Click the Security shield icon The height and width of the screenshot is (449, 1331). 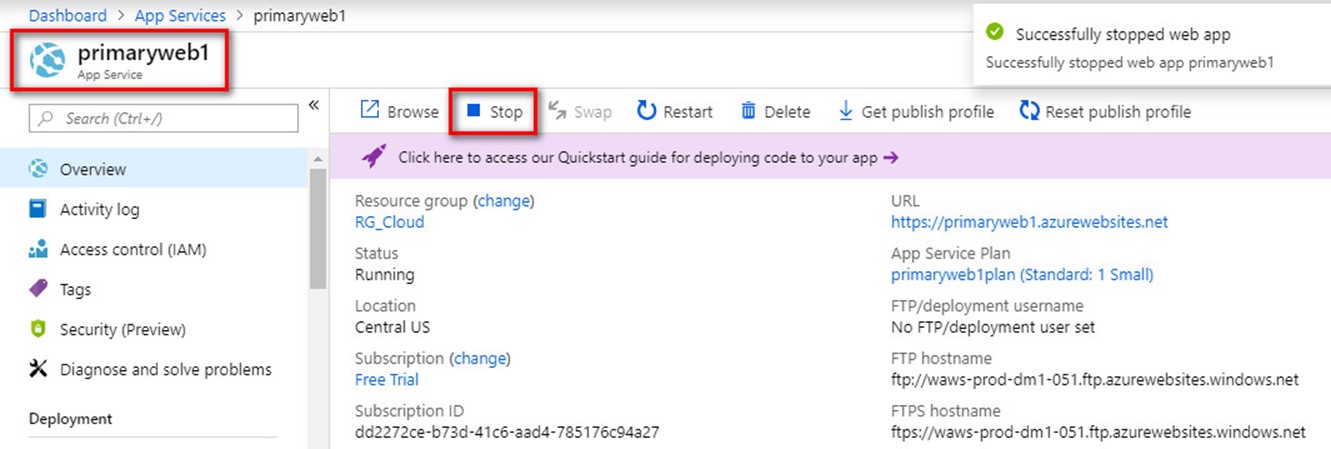tap(39, 329)
